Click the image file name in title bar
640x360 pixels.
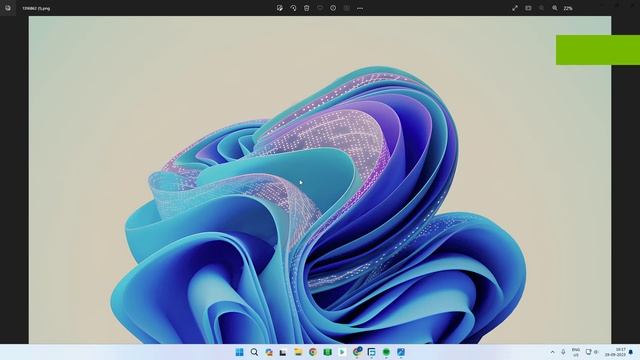36,8
